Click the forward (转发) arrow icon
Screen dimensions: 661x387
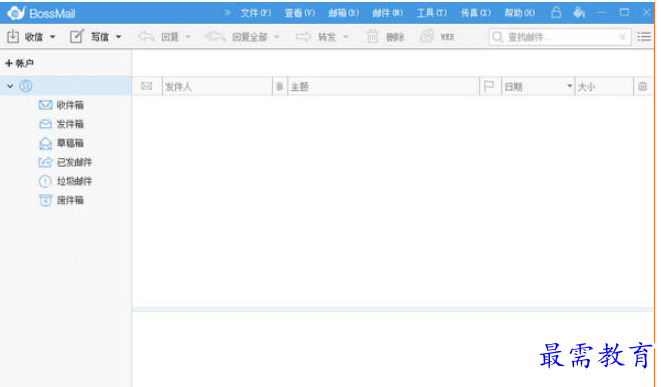pyautogui.click(x=303, y=37)
